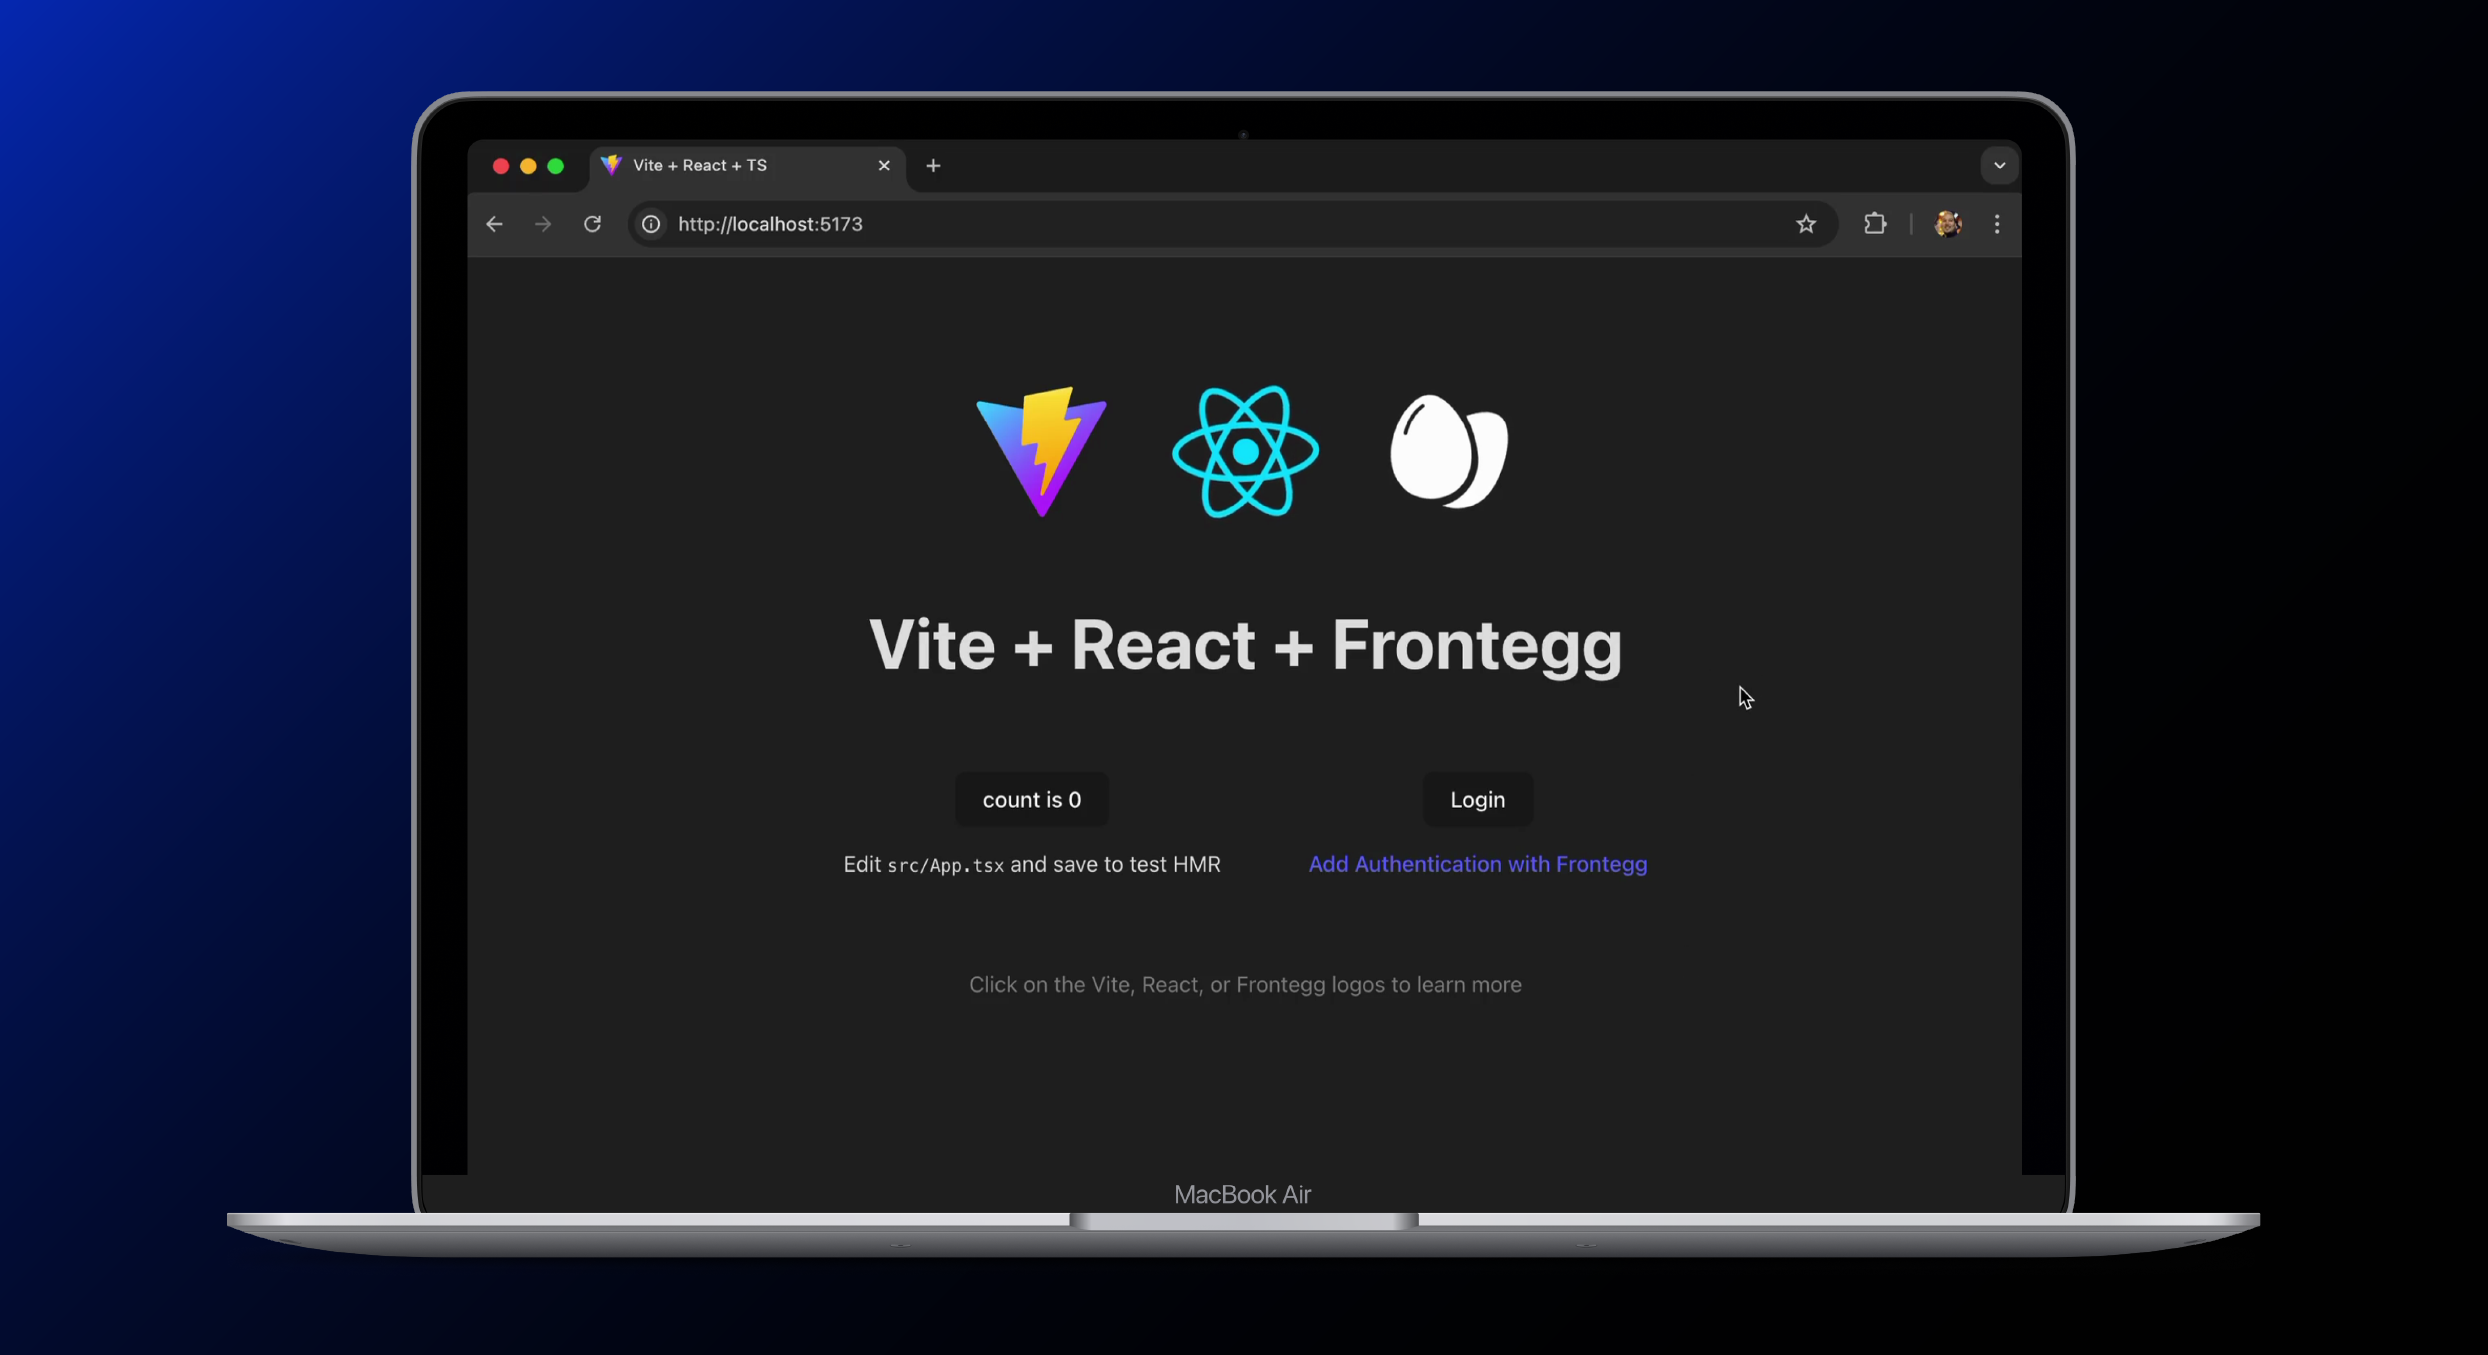The width and height of the screenshot is (2488, 1355).
Task: Reload the current page
Action: click(x=592, y=223)
